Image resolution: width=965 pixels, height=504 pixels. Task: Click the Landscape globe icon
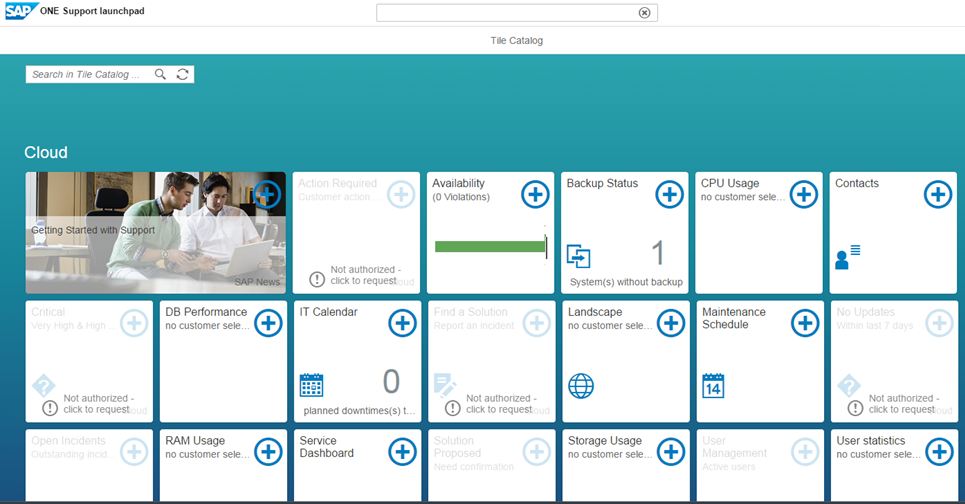[580, 385]
